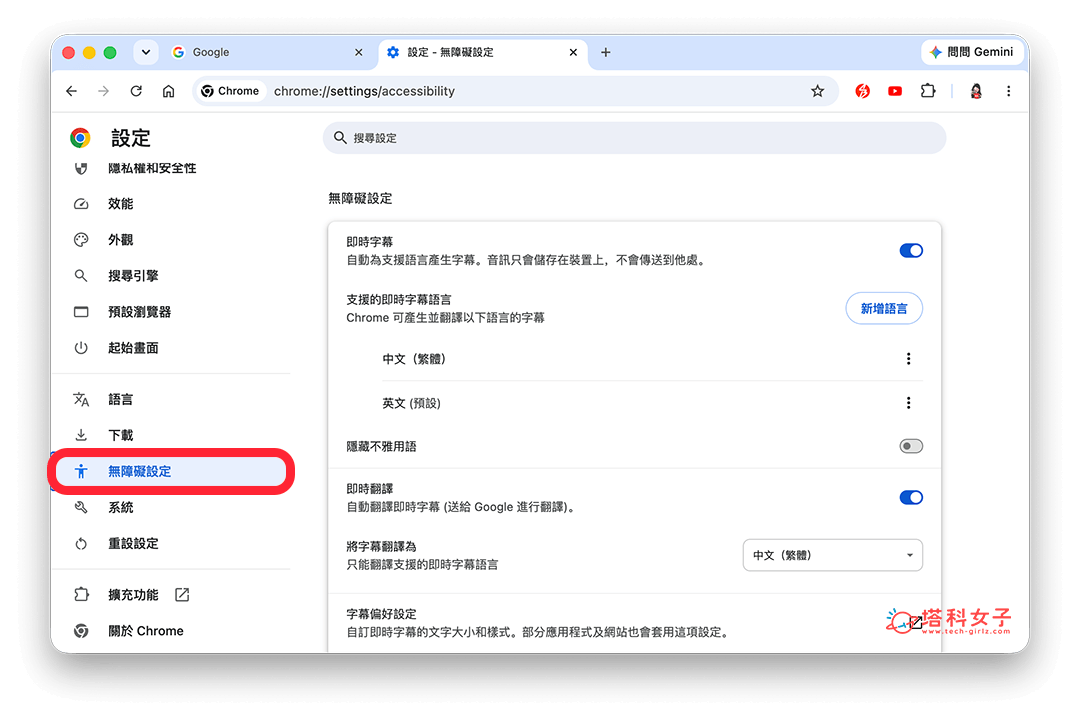
Task: Click the browser back arrow
Action: (x=72, y=91)
